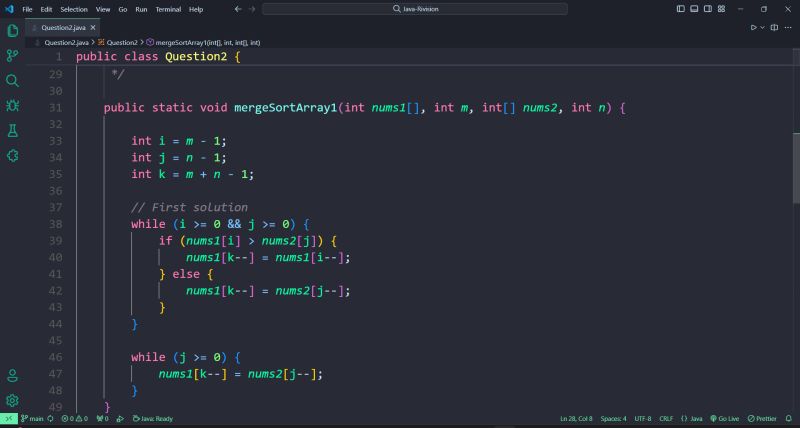Toggle primary side bar visibility
The height and width of the screenshot is (428, 800).
tap(681, 9)
